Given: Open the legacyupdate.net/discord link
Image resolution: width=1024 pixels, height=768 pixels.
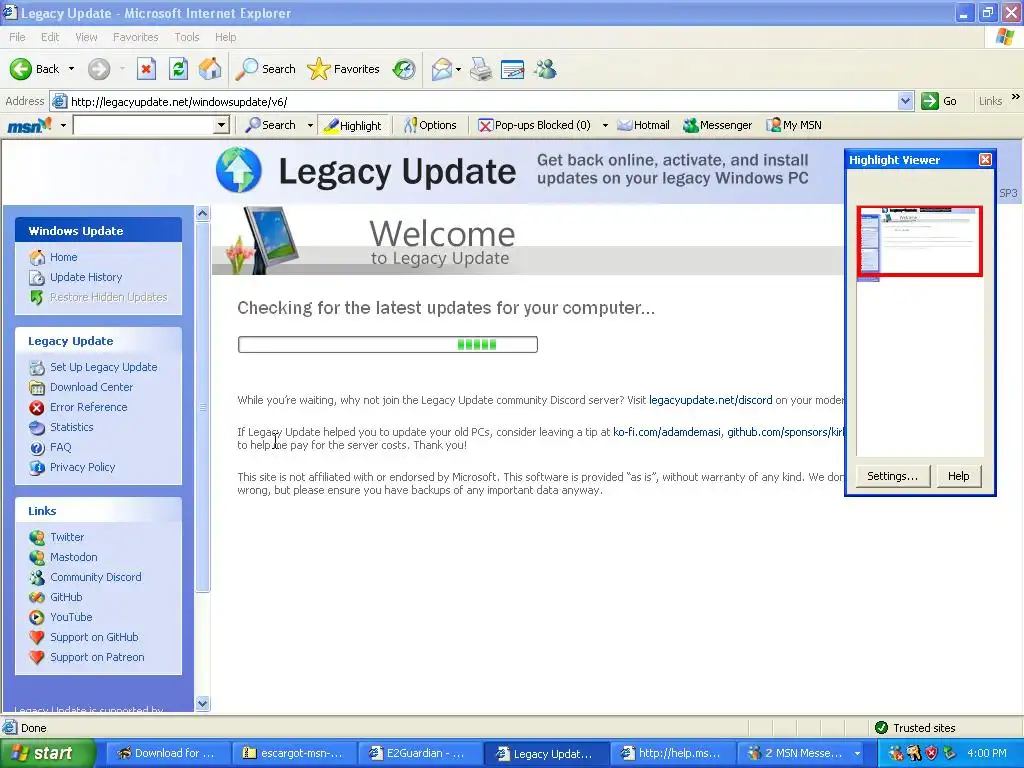Looking at the screenshot, I should [711, 400].
